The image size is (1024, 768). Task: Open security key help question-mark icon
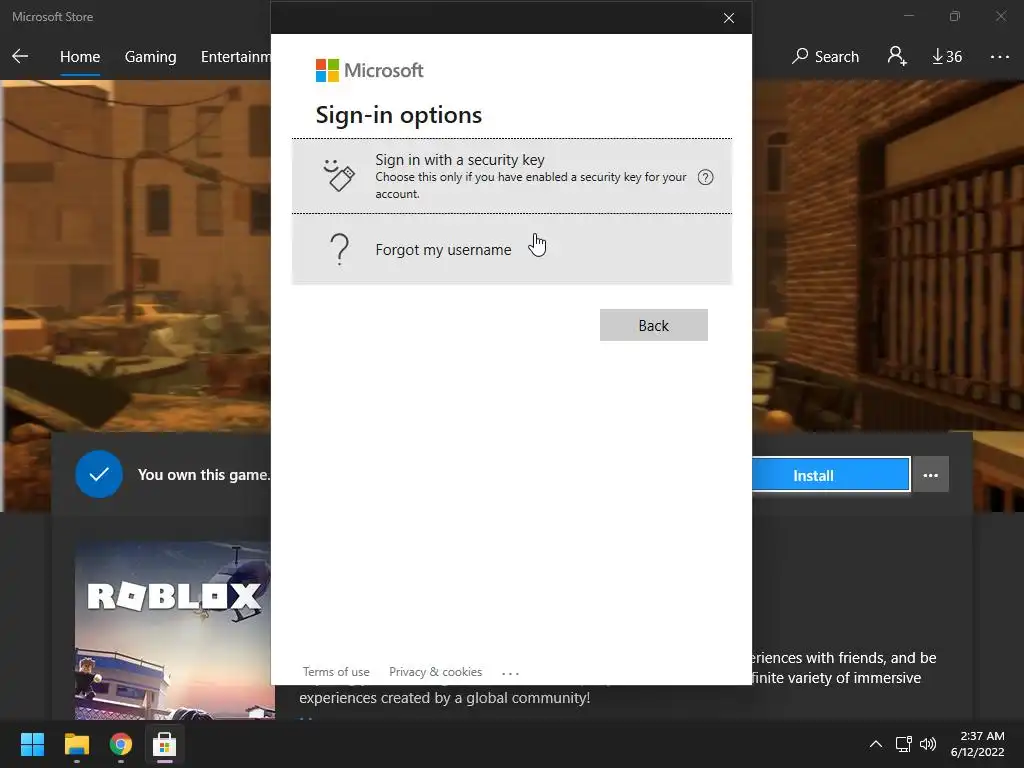[x=705, y=177]
